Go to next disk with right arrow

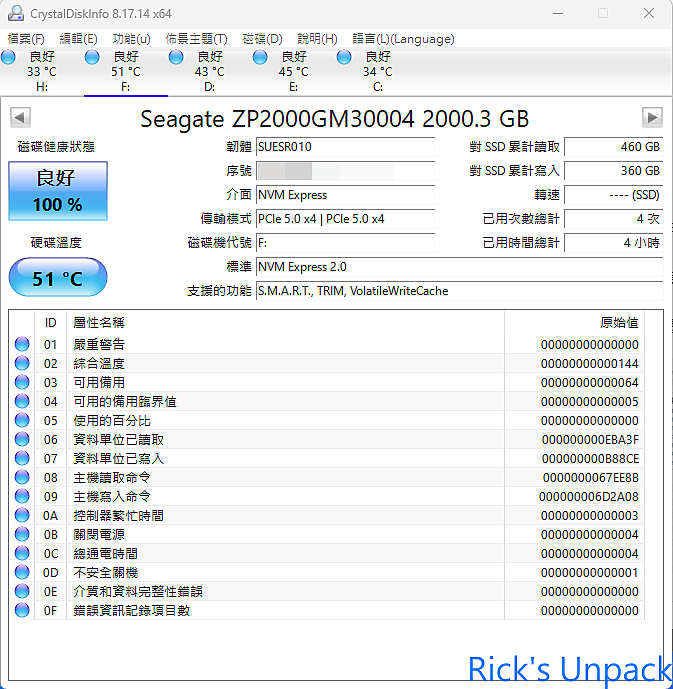coord(652,117)
